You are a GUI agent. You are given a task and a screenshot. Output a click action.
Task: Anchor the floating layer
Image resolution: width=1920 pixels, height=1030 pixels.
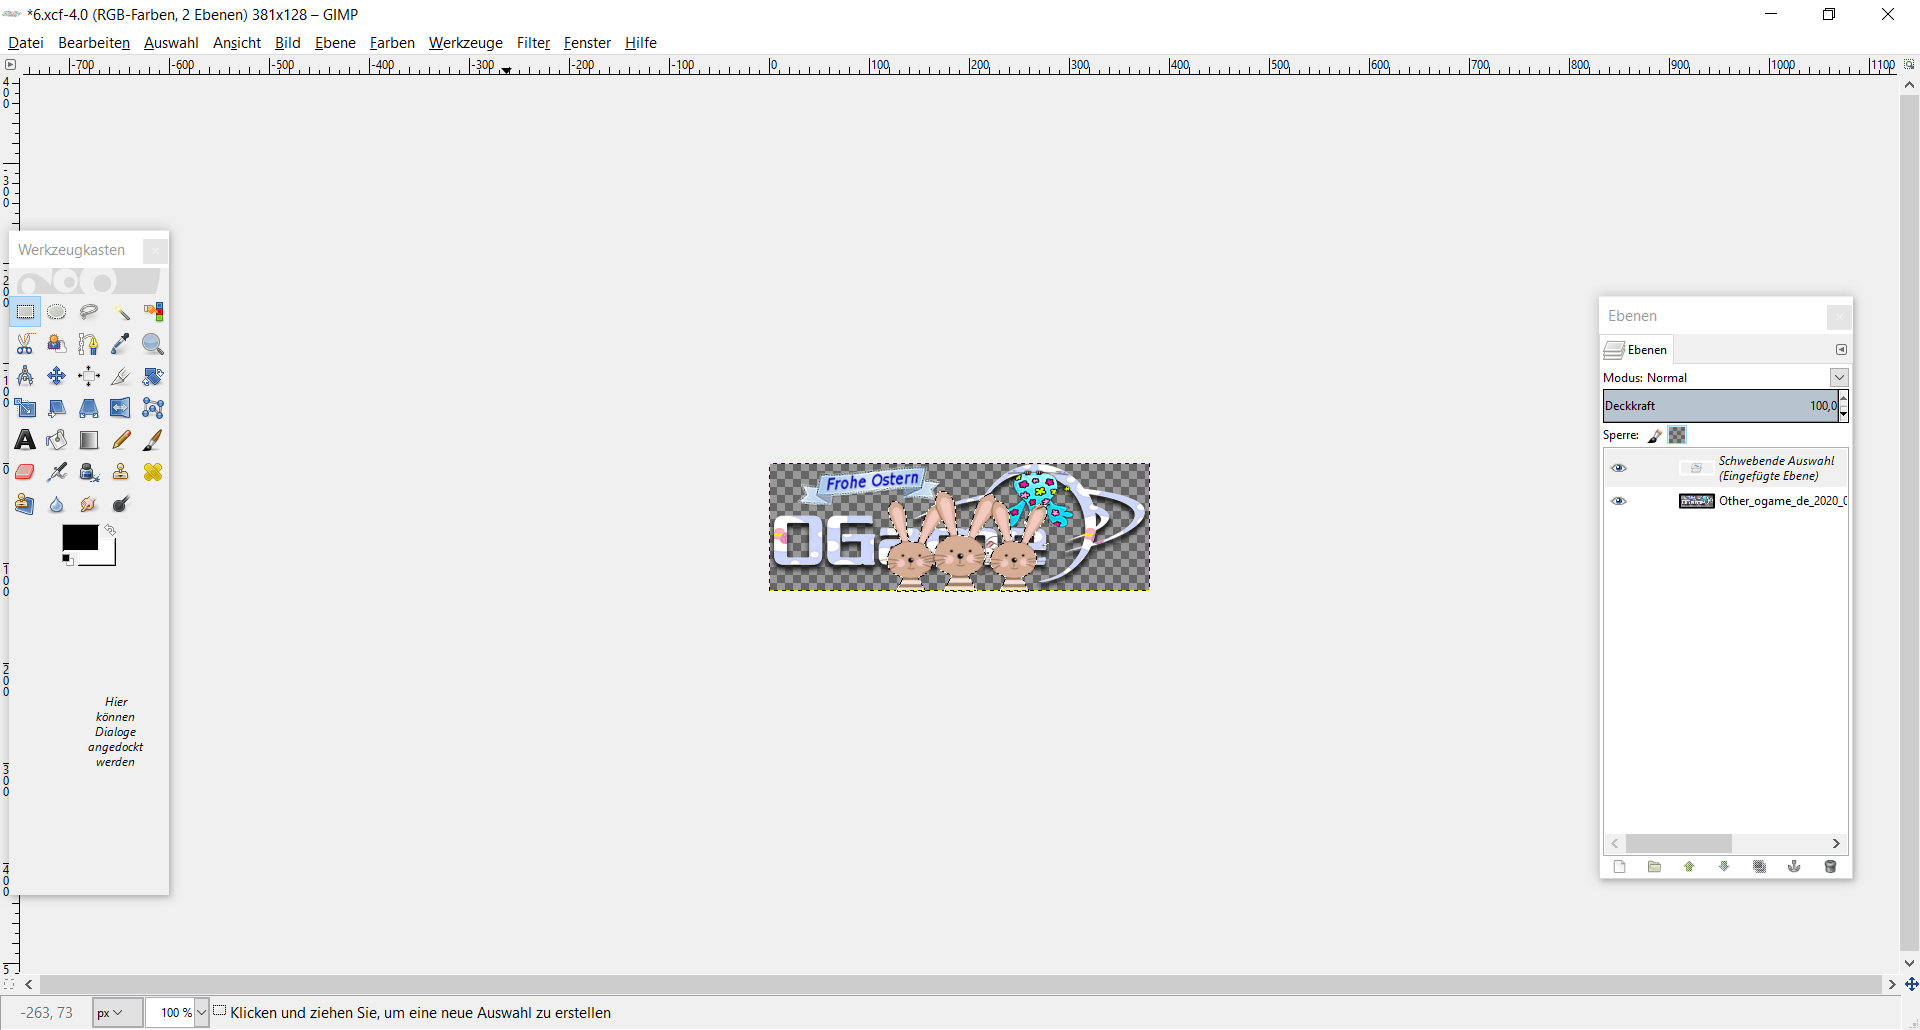(1795, 867)
